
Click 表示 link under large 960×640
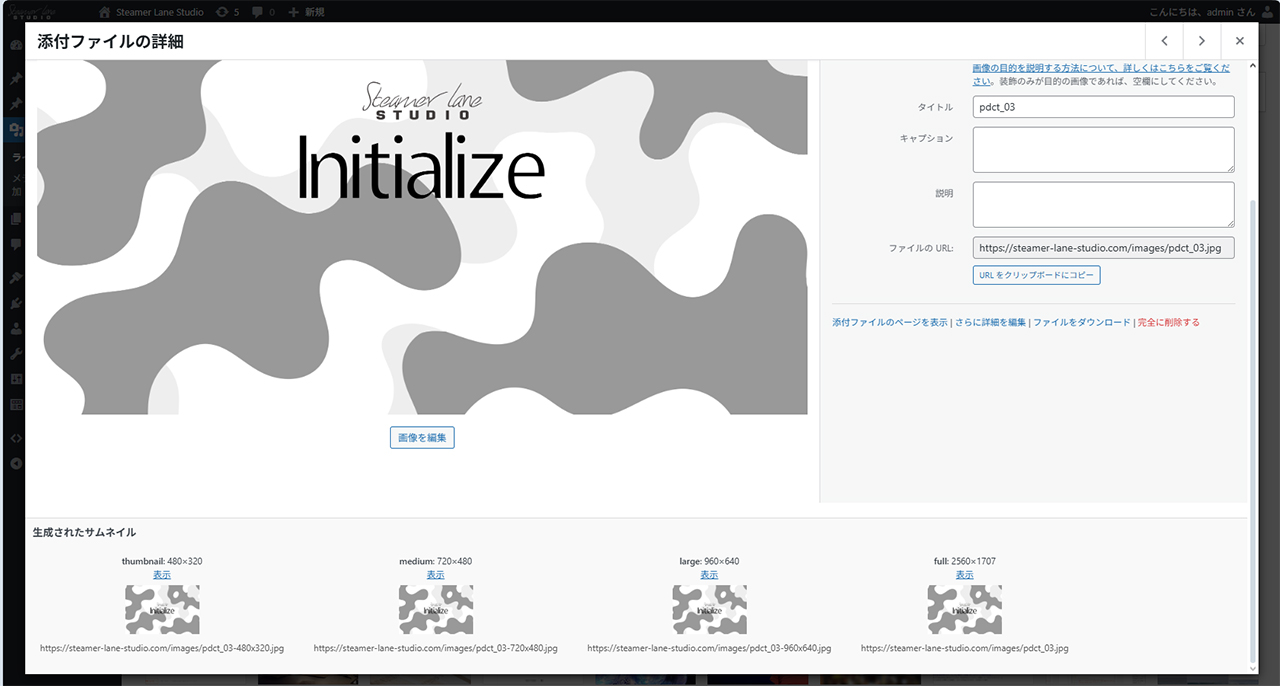click(x=709, y=575)
